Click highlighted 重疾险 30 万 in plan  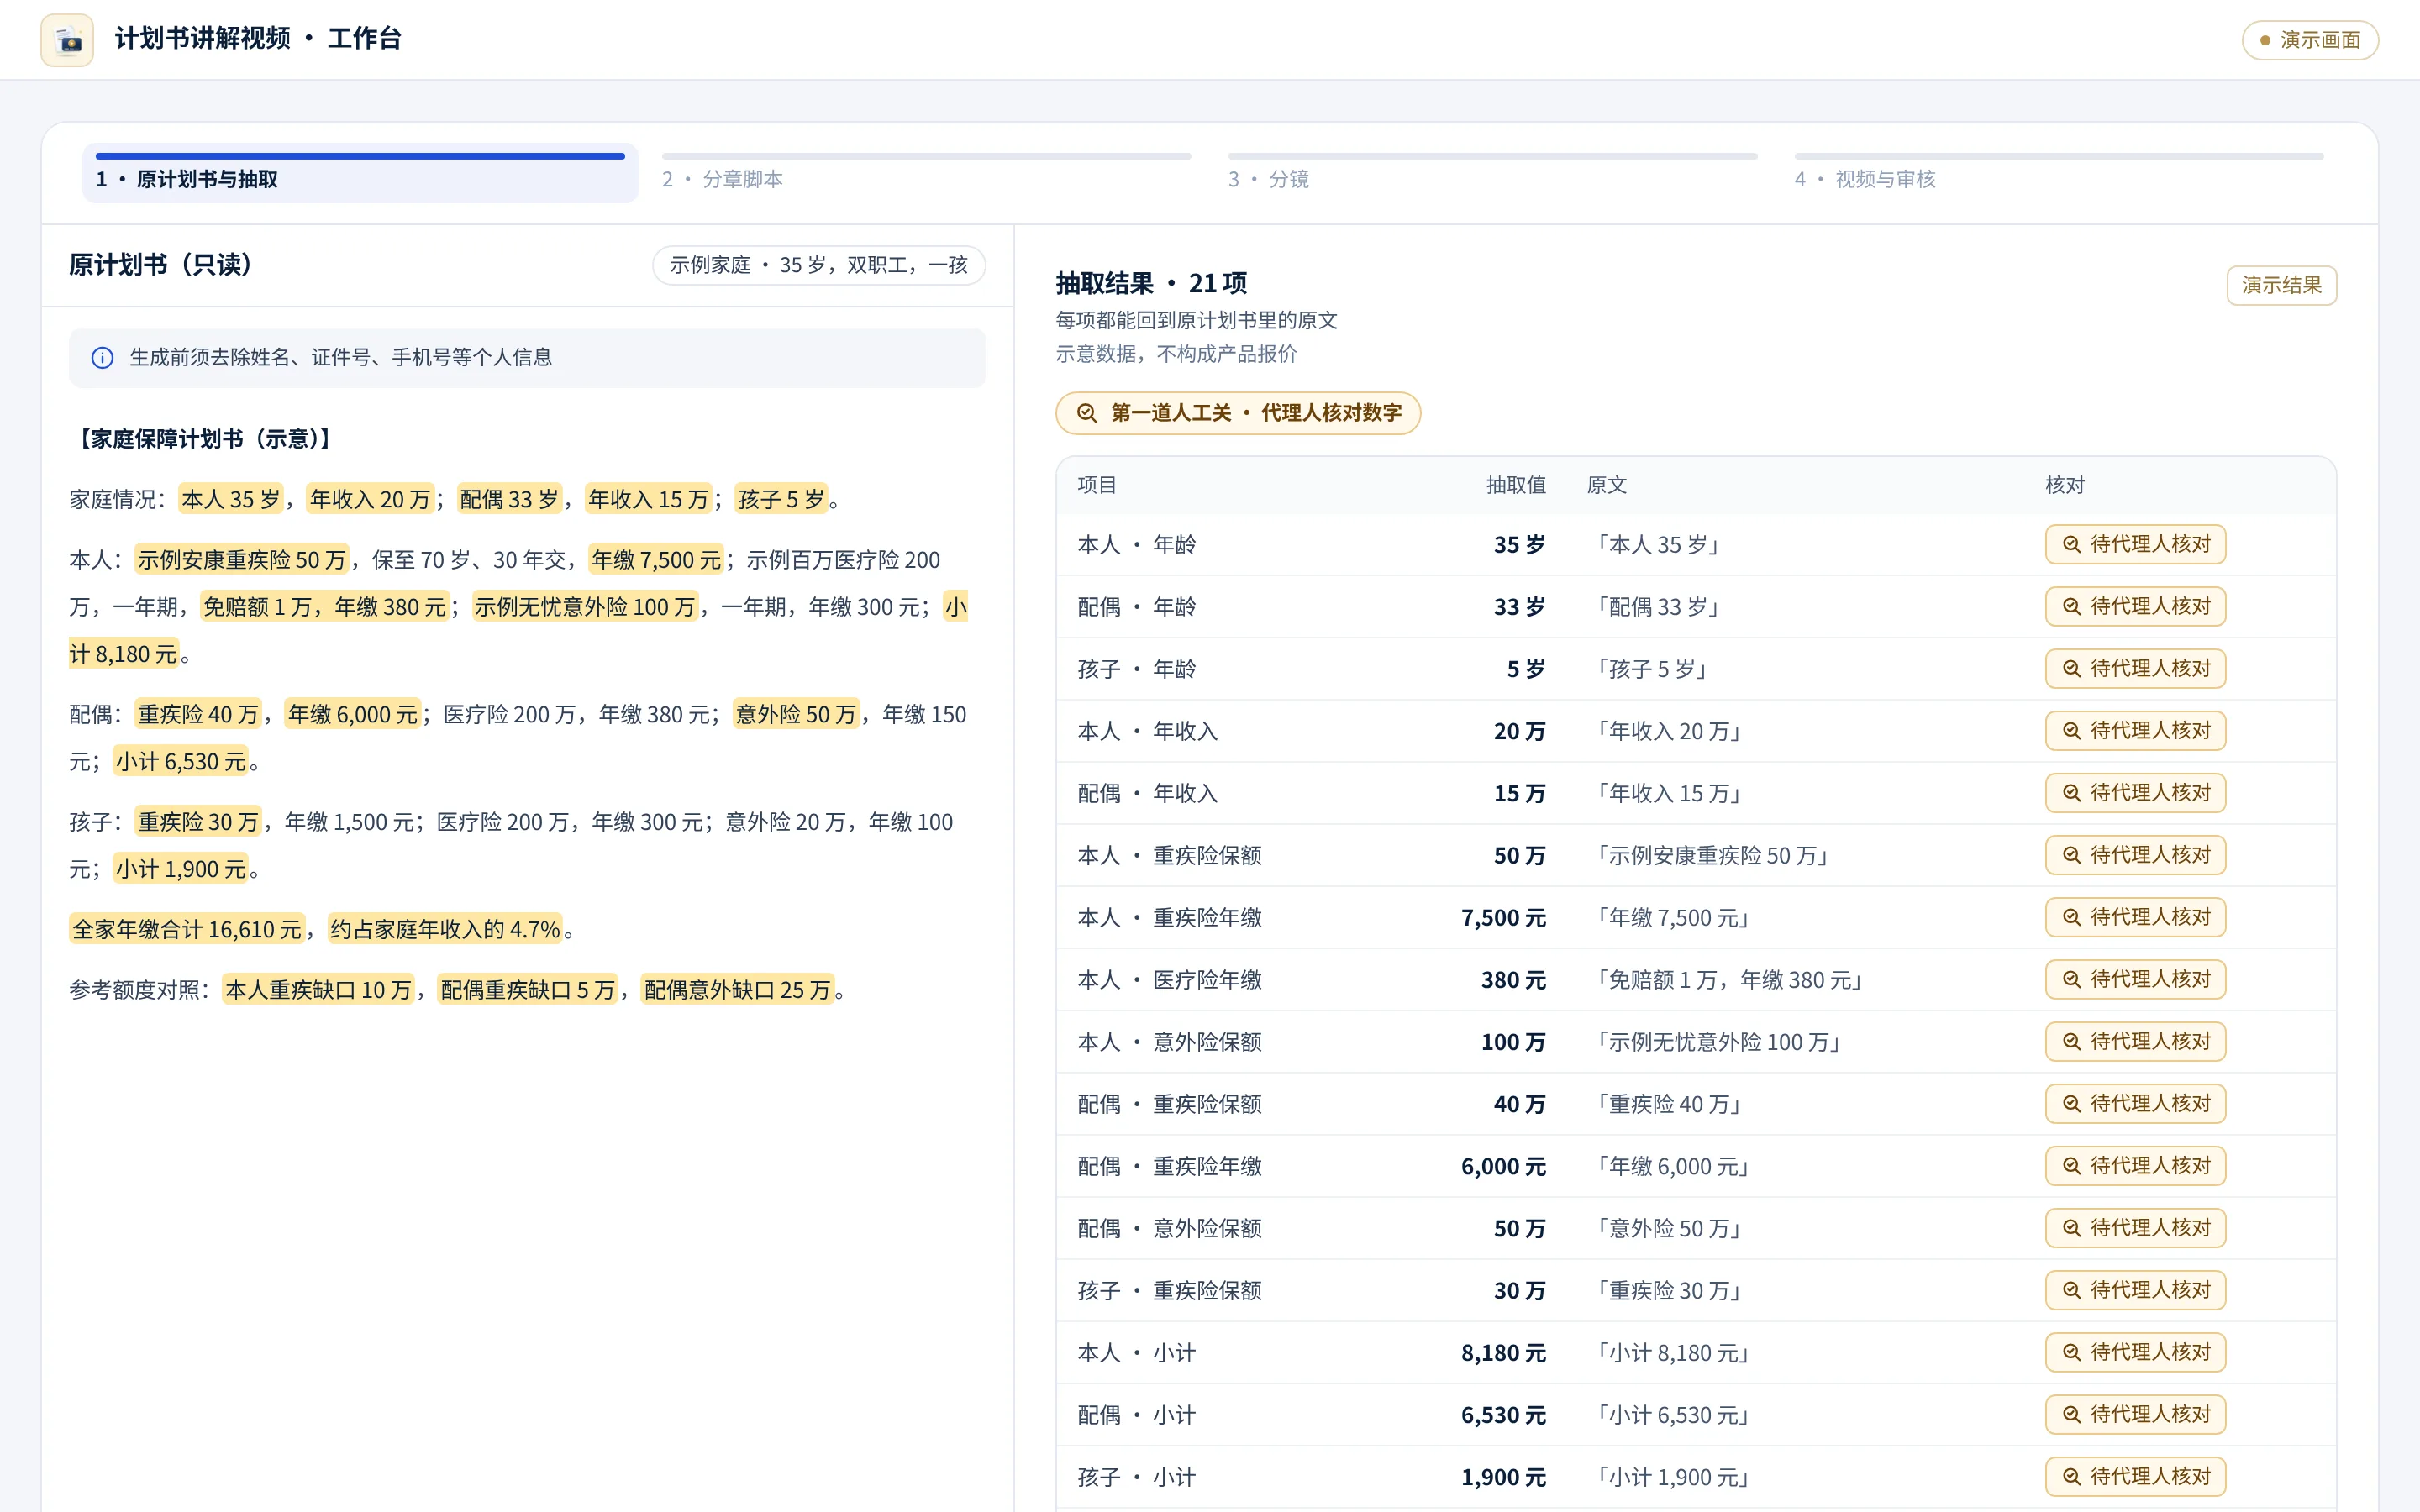[x=198, y=821]
